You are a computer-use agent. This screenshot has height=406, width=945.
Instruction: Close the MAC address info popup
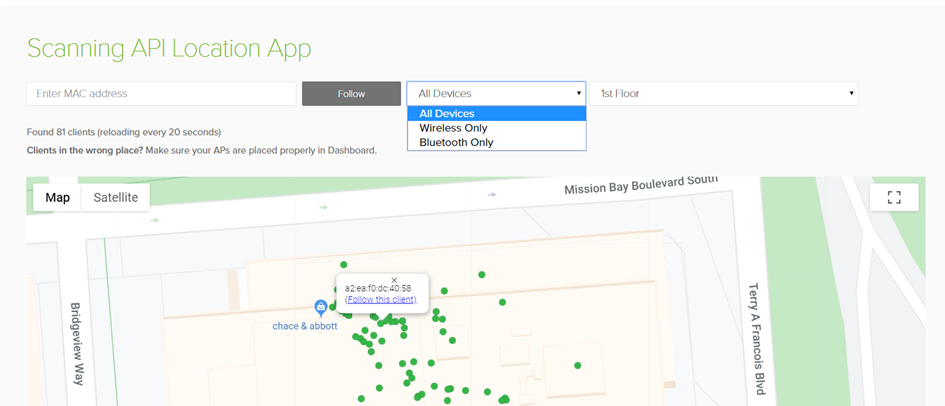[x=394, y=280]
